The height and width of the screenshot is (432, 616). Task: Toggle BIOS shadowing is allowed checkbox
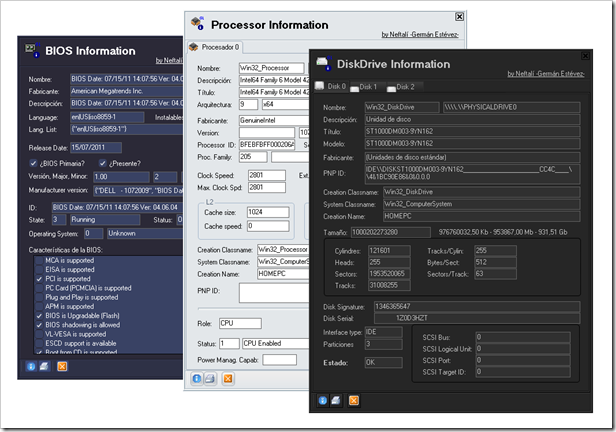tap(39, 325)
